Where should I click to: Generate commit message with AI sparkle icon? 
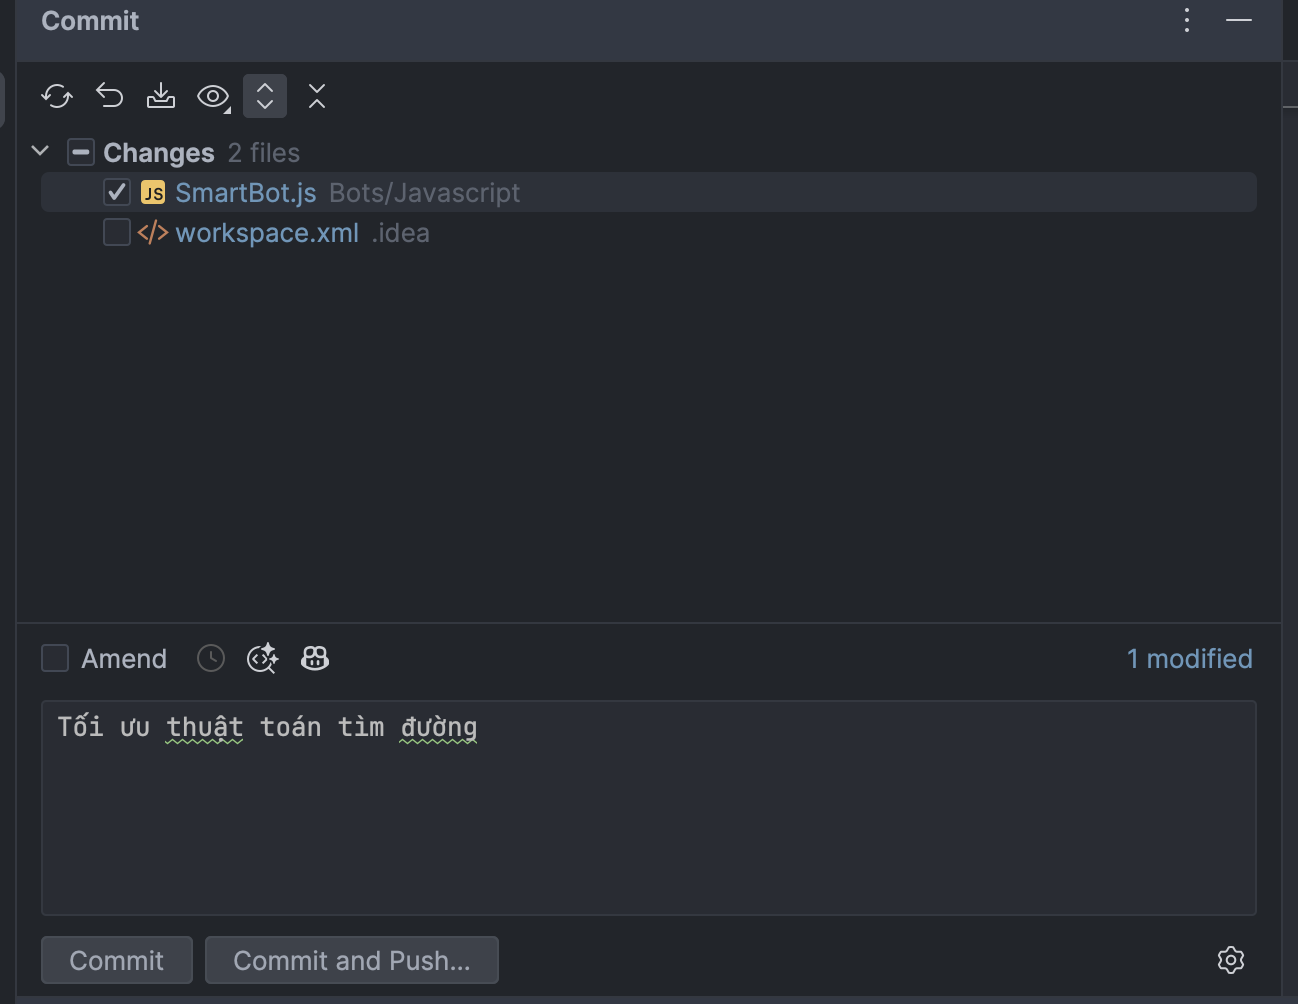tap(262, 658)
